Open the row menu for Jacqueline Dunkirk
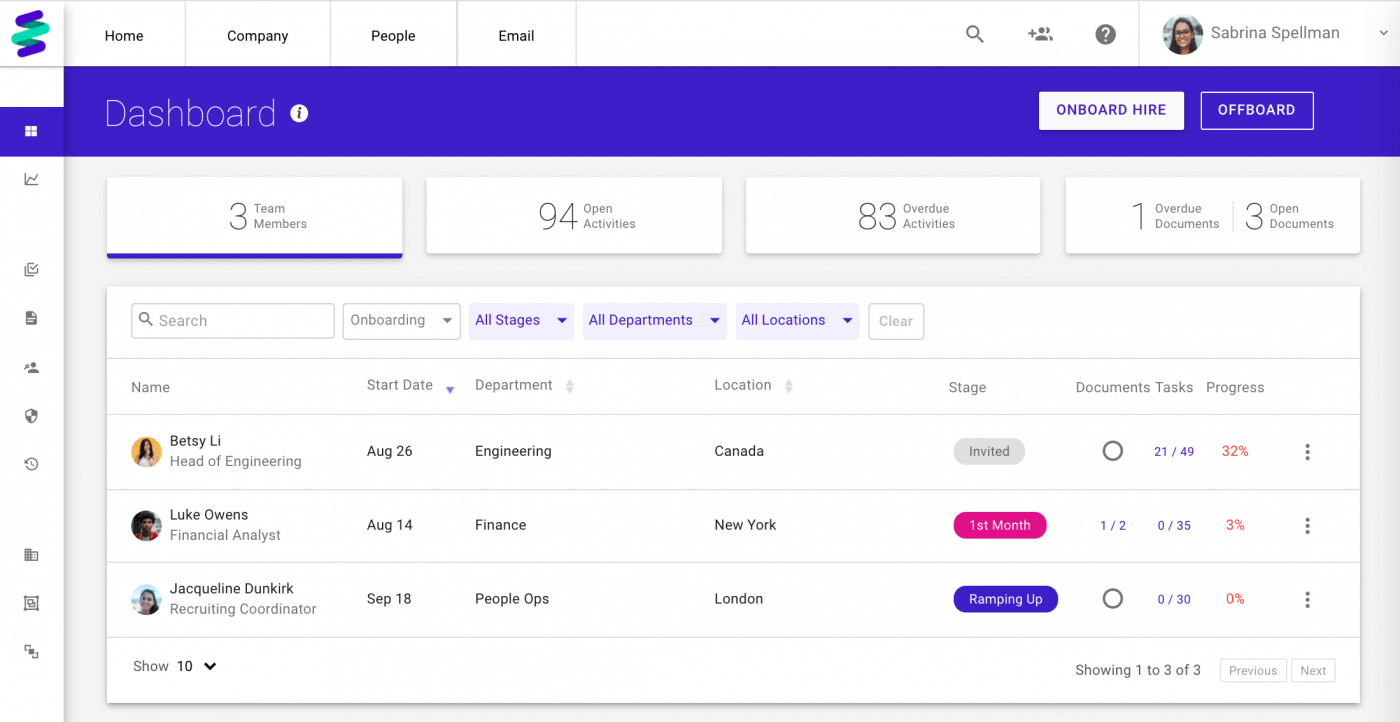 pyautogui.click(x=1307, y=600)
